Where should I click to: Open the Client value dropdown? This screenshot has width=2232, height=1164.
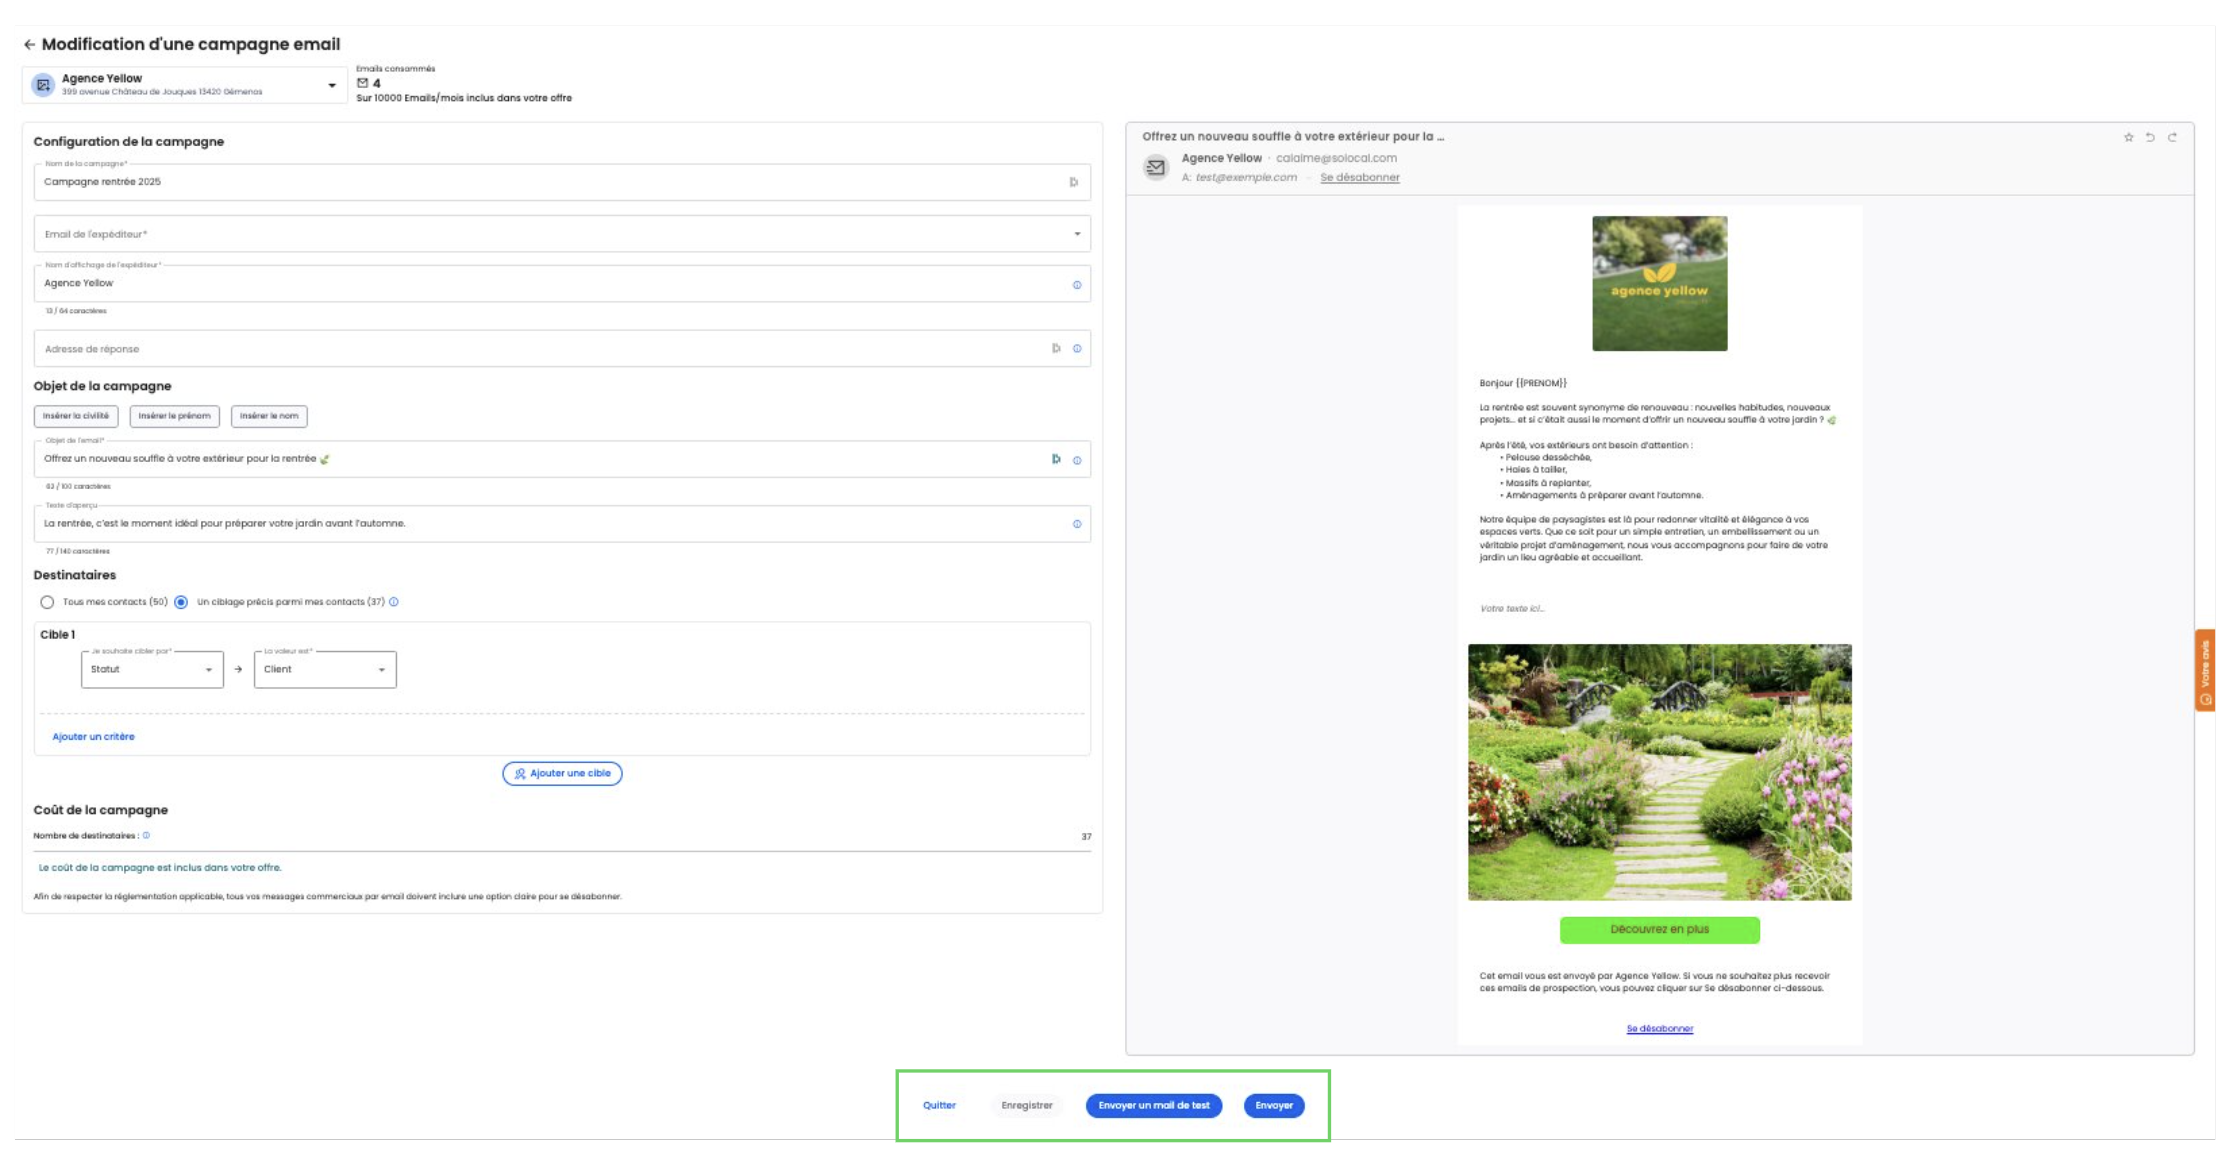(325, 670)
